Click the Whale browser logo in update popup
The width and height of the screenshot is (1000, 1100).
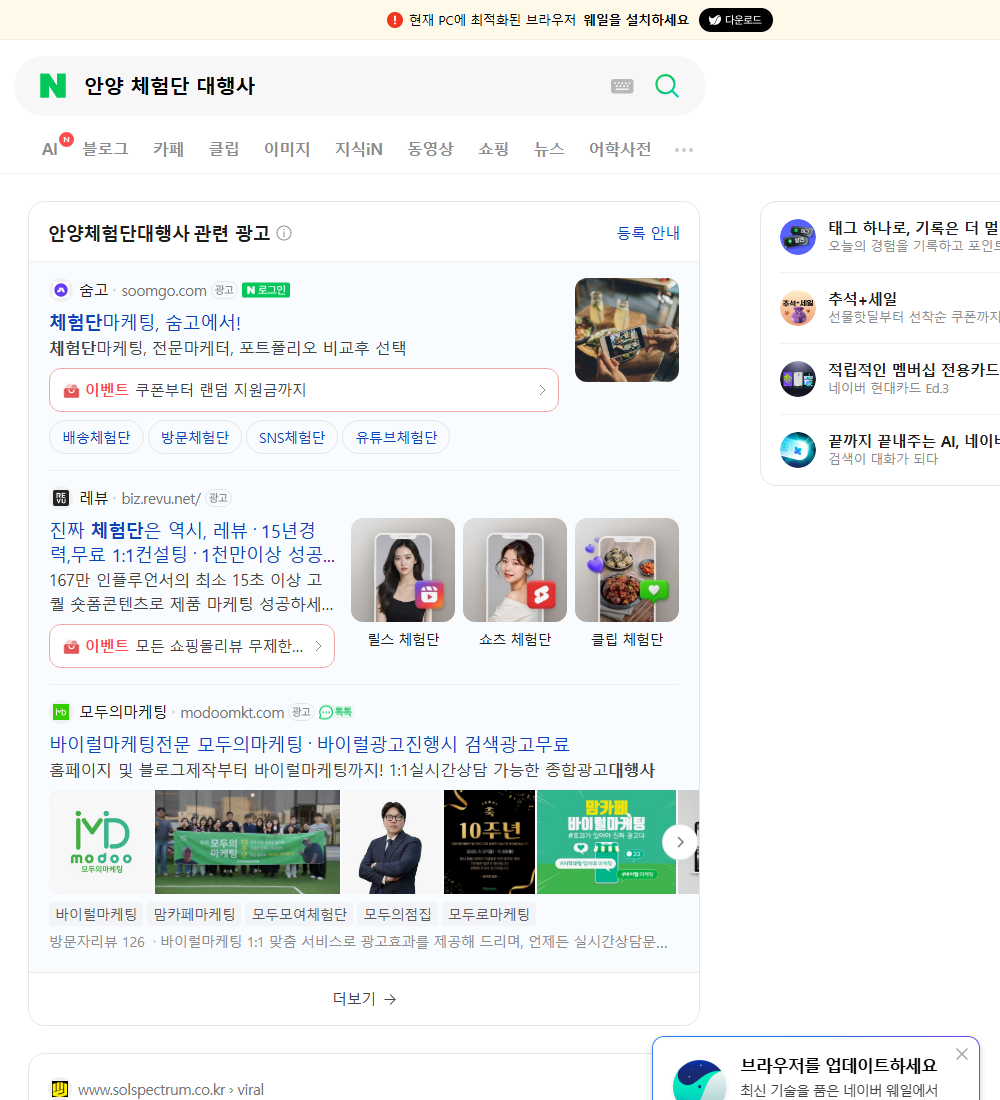coord(700,1082)
